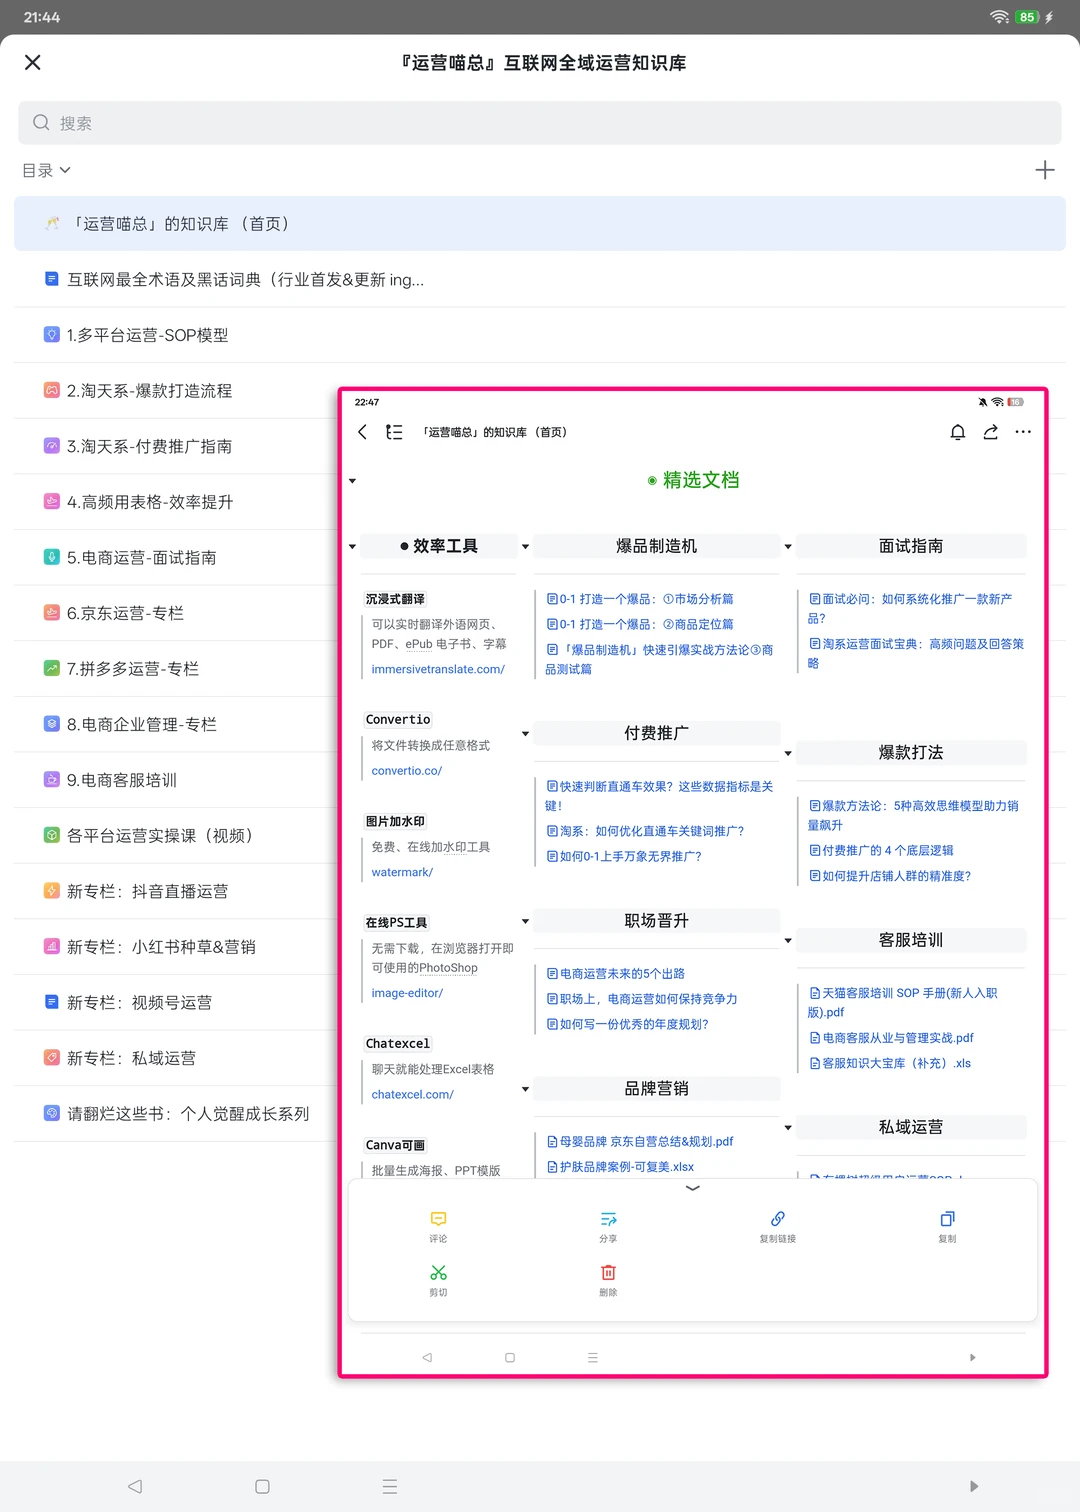
Task: Click the 评论 comment icon
Action: 438,1224
